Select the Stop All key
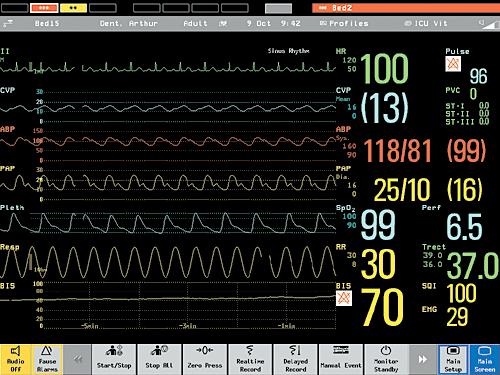500x375 pixels. click(x=159, y=360)
